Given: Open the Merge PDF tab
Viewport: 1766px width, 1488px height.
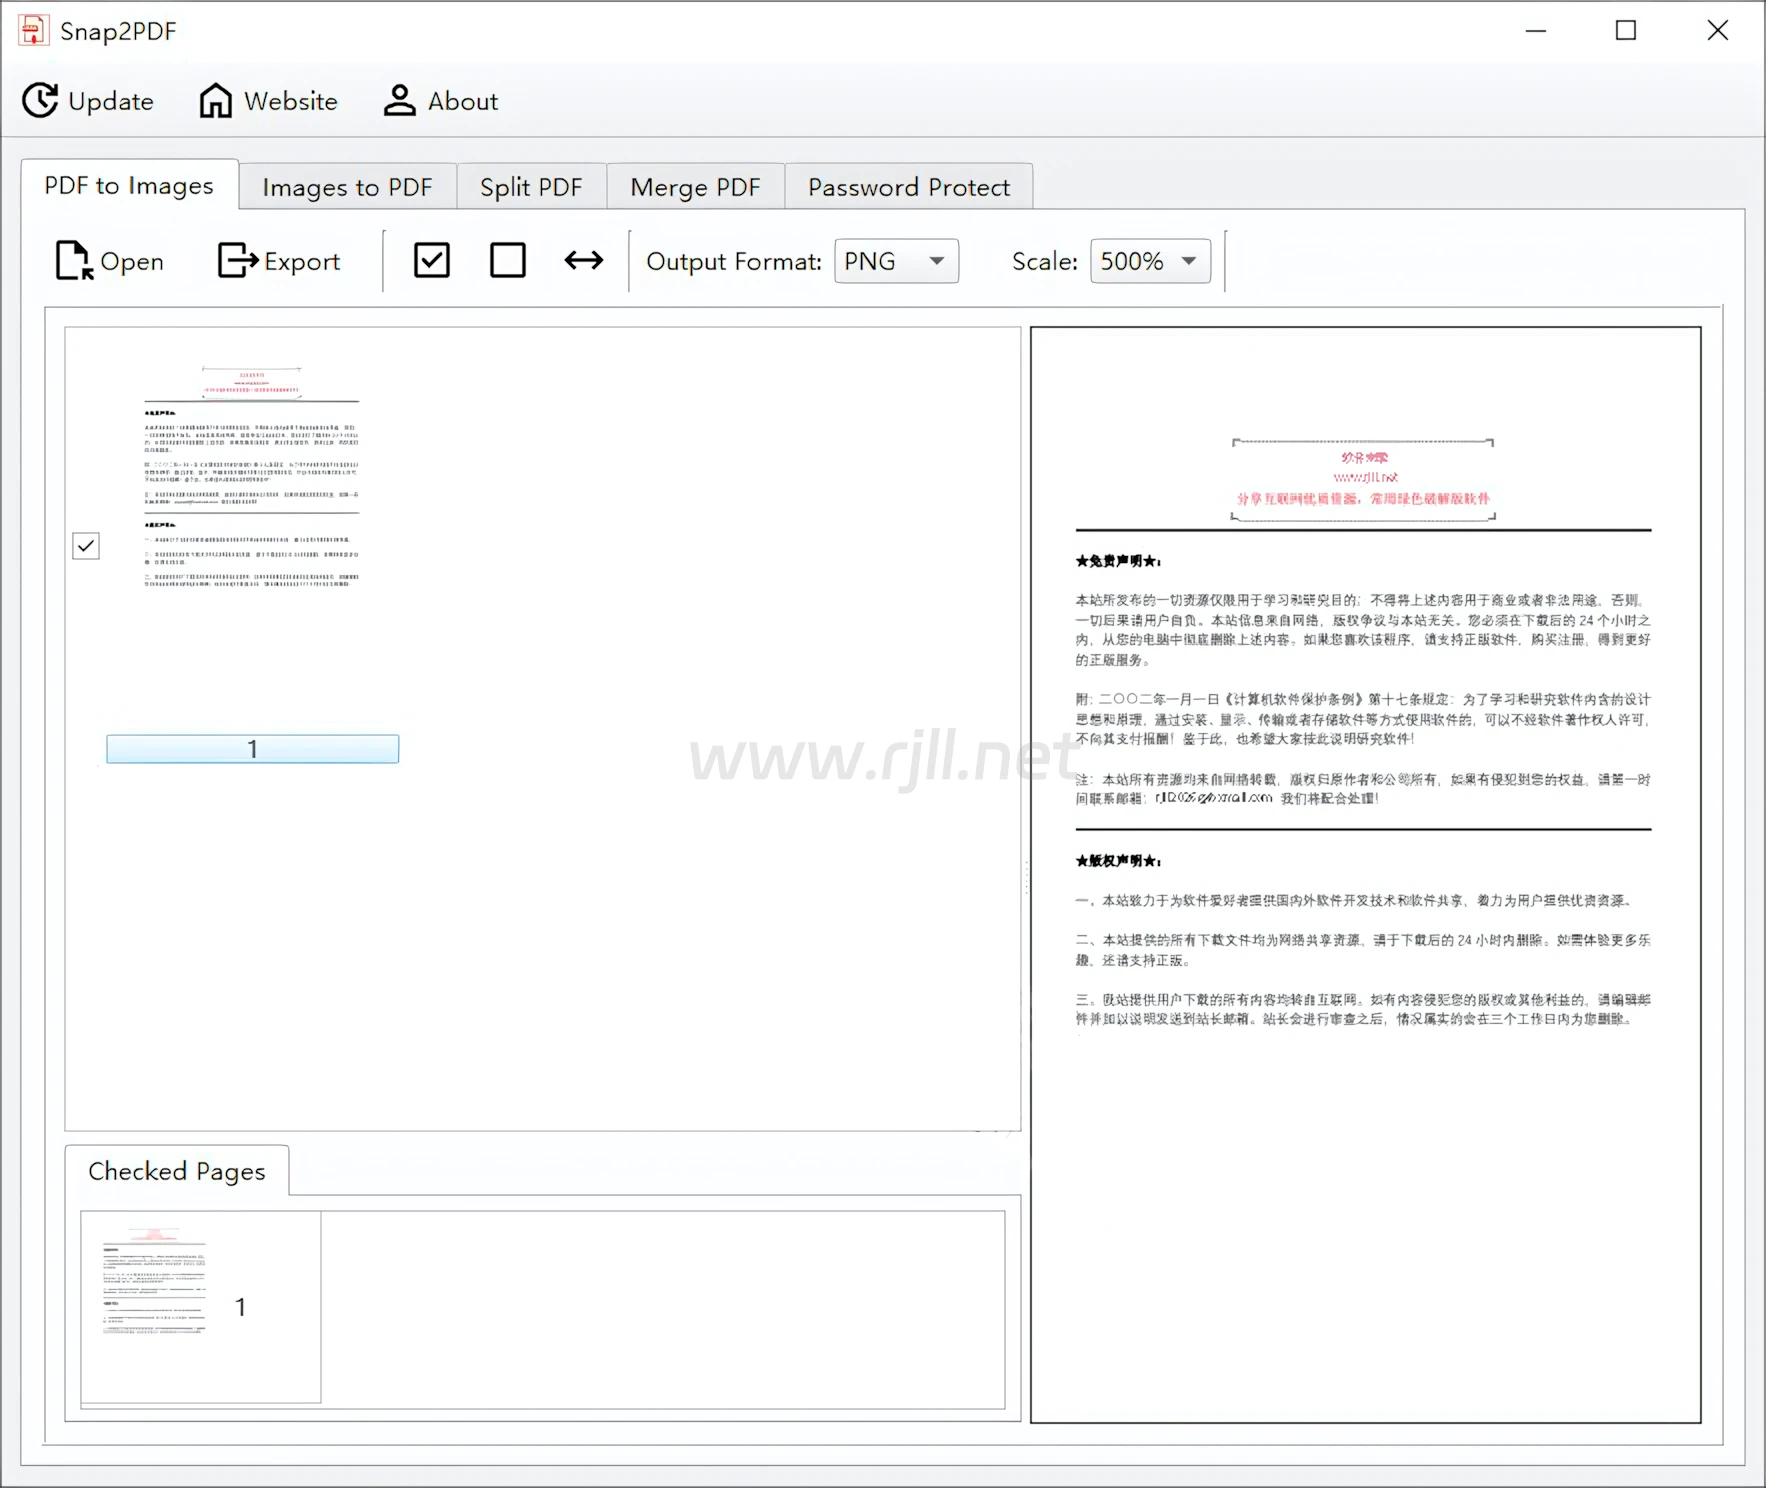Looking at the screenshot, I should pyautogui.click(x=695, y=187).
